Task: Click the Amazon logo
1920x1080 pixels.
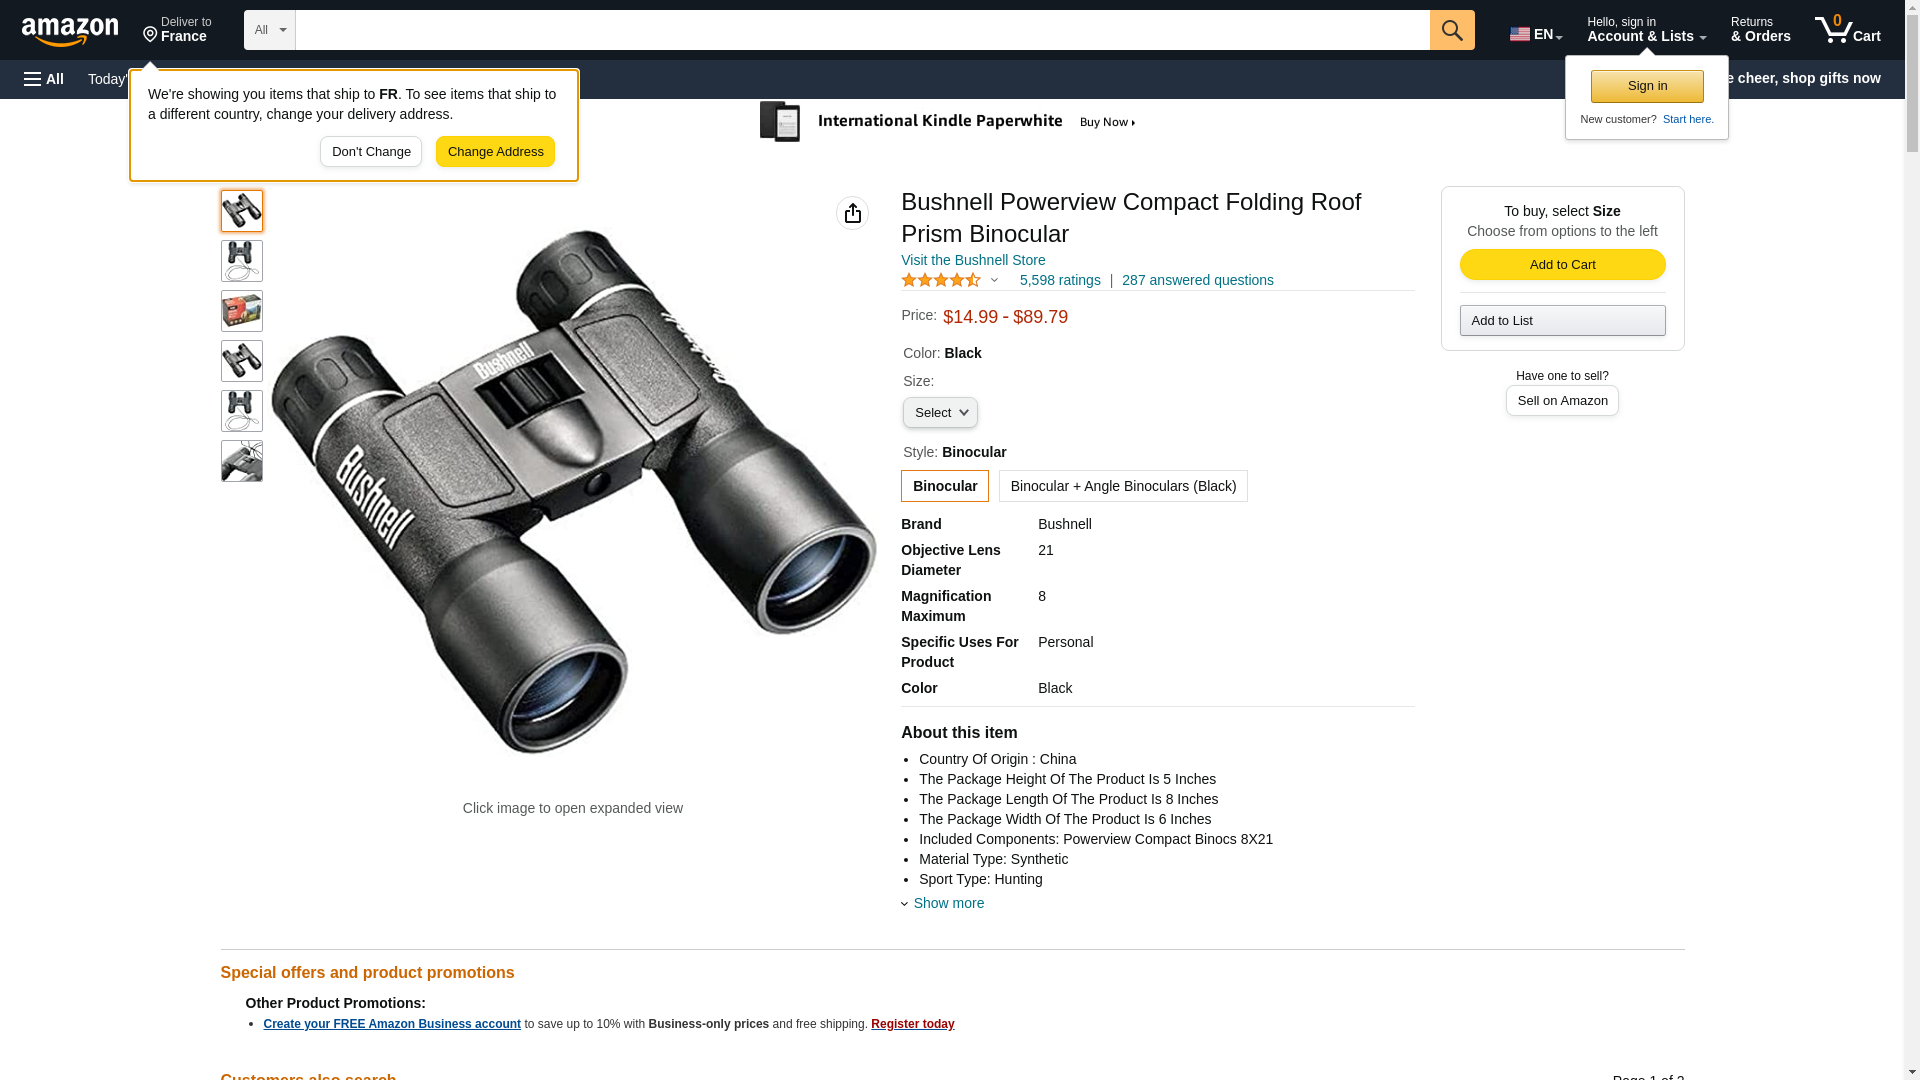Action: 70,31
